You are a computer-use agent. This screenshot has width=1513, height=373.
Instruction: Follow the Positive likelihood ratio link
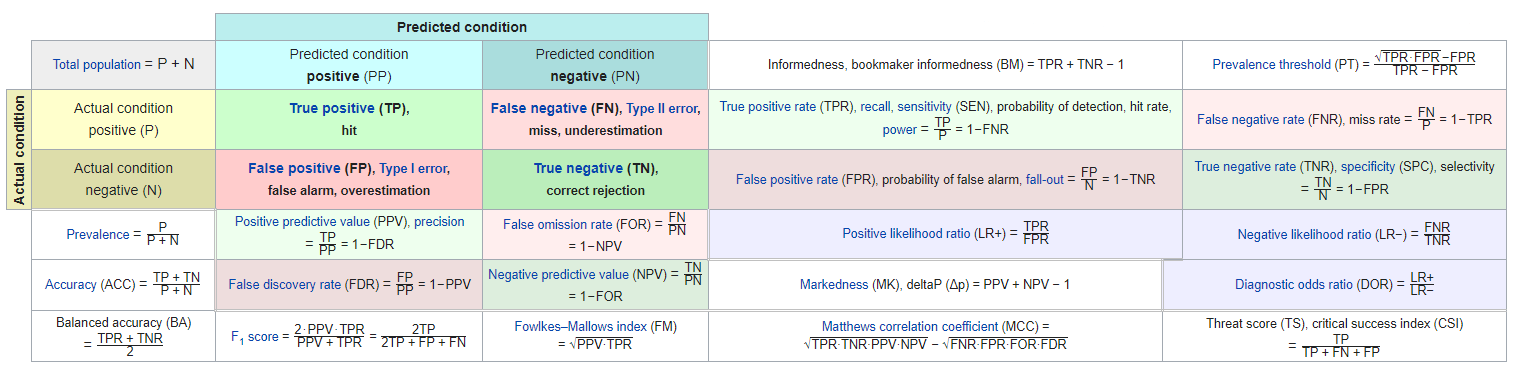(x=906, y=234)
